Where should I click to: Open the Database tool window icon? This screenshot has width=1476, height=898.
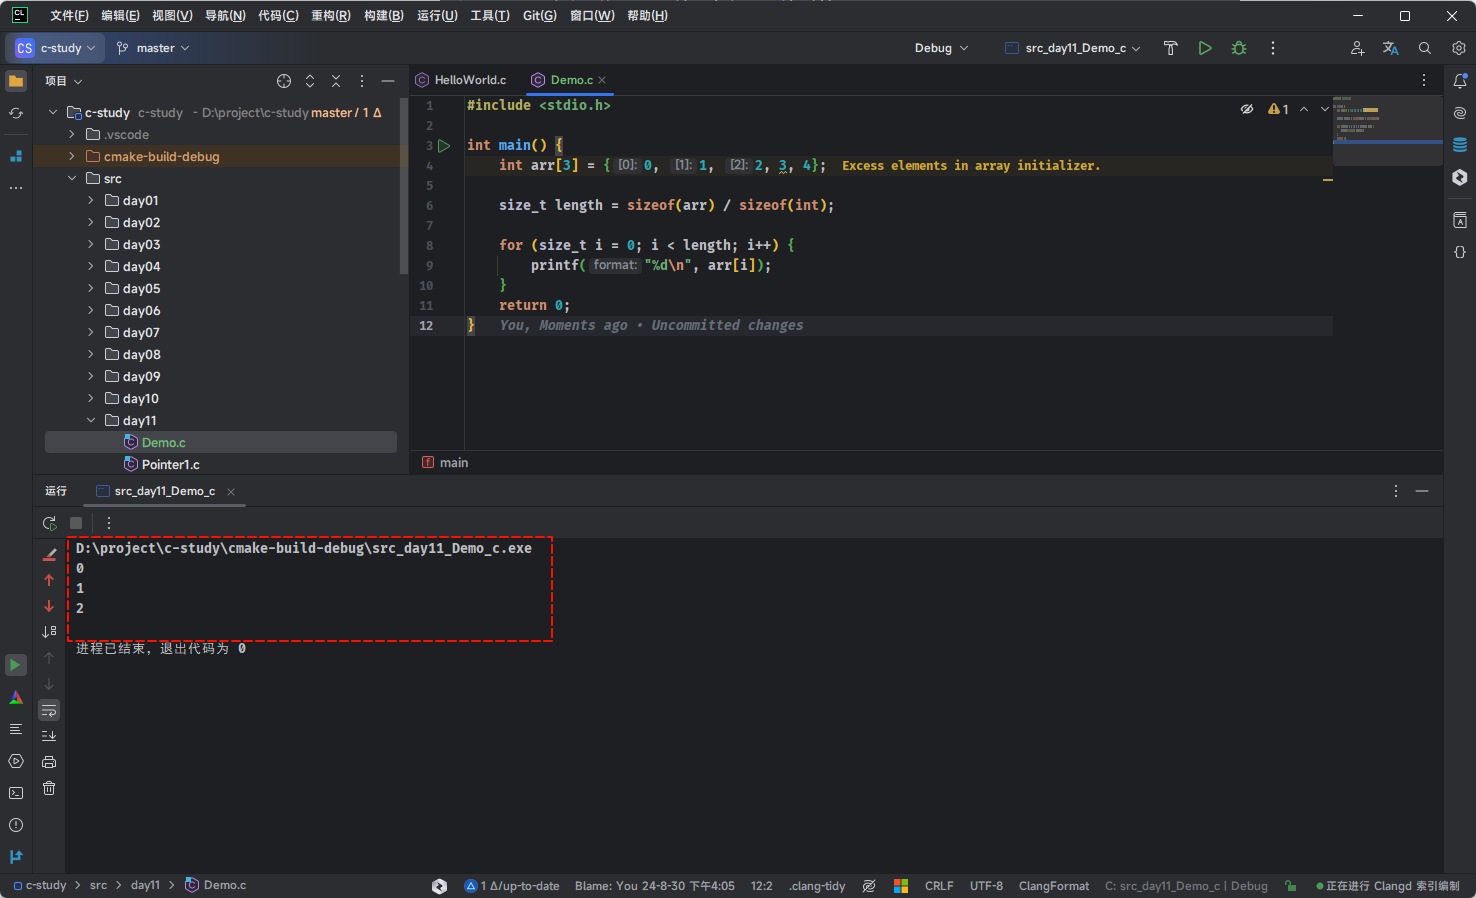(1460, 145)
